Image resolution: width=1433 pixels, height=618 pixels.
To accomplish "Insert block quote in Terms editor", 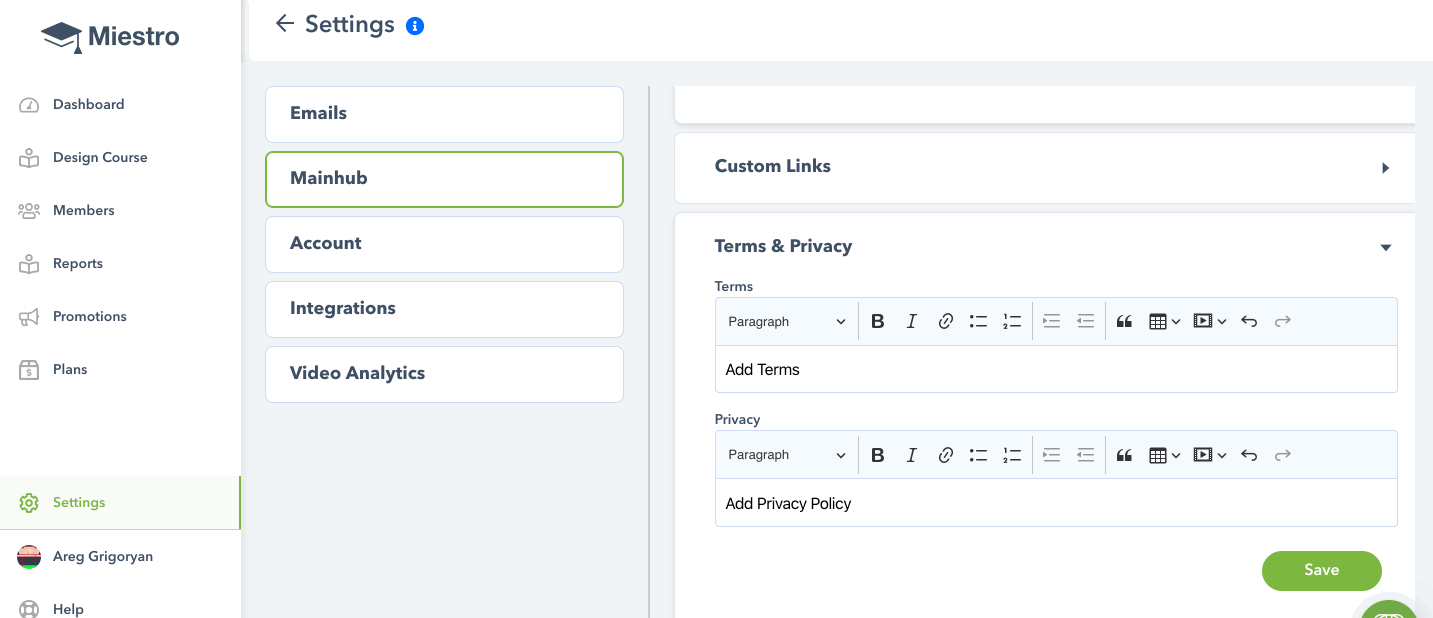I will point(1125,322).
